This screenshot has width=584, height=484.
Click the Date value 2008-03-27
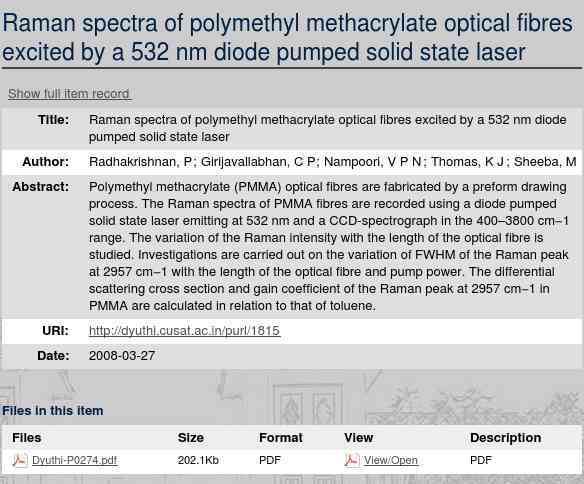pyautogui.click(x=122, y=356)
